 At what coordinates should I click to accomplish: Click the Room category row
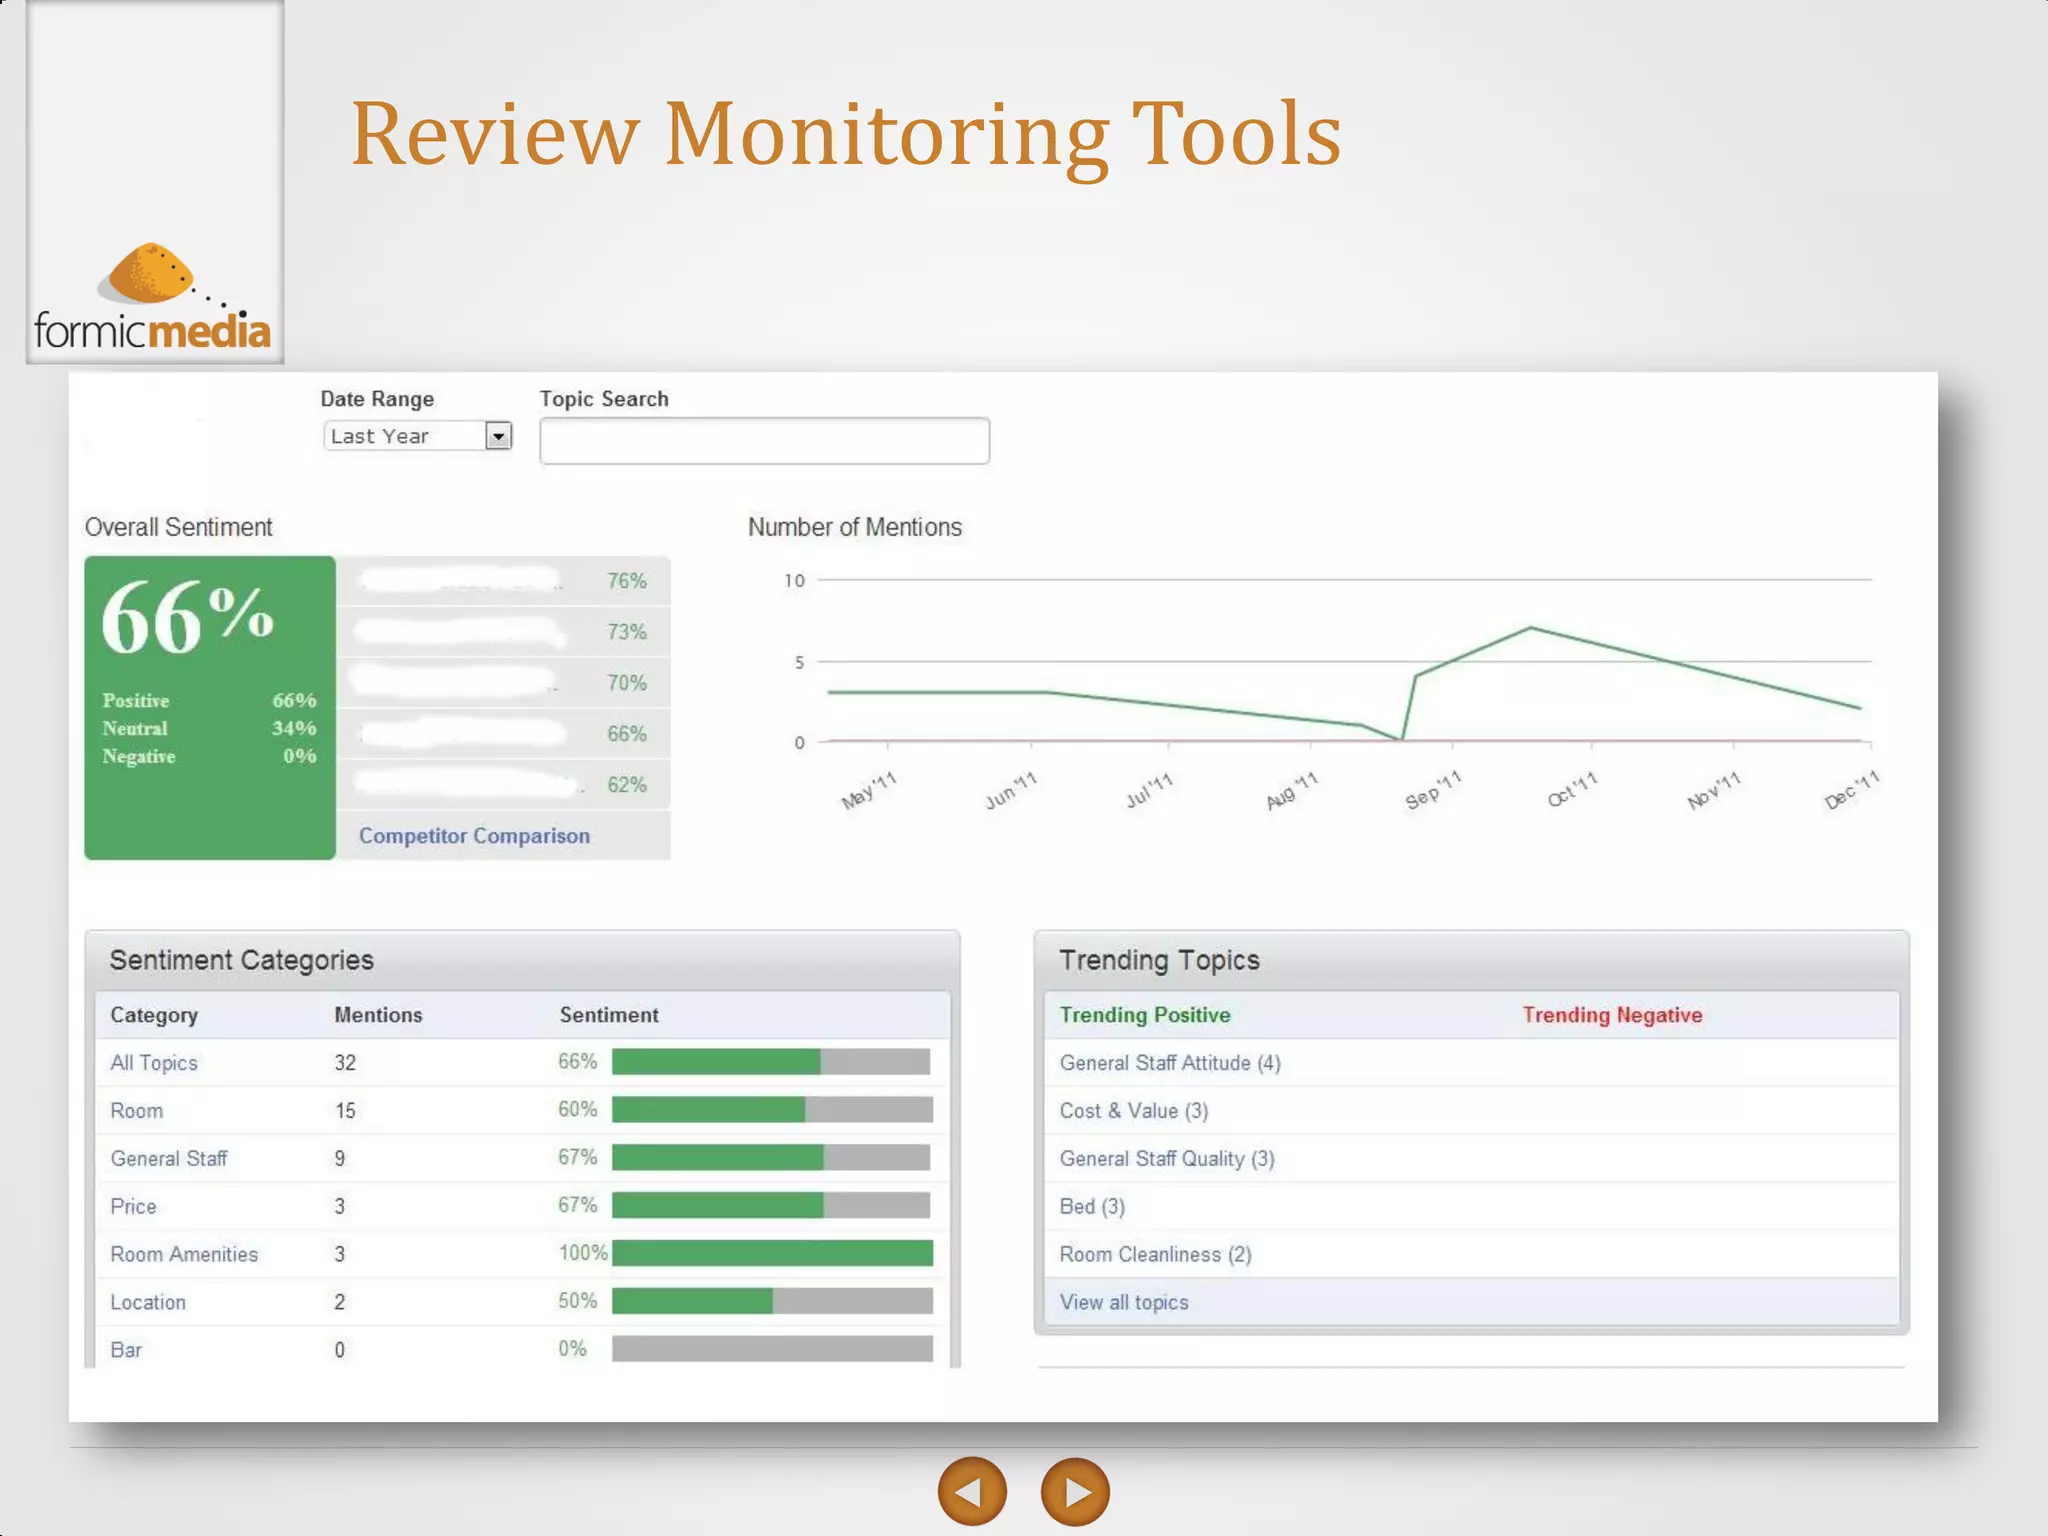(x=522, y=1110)
